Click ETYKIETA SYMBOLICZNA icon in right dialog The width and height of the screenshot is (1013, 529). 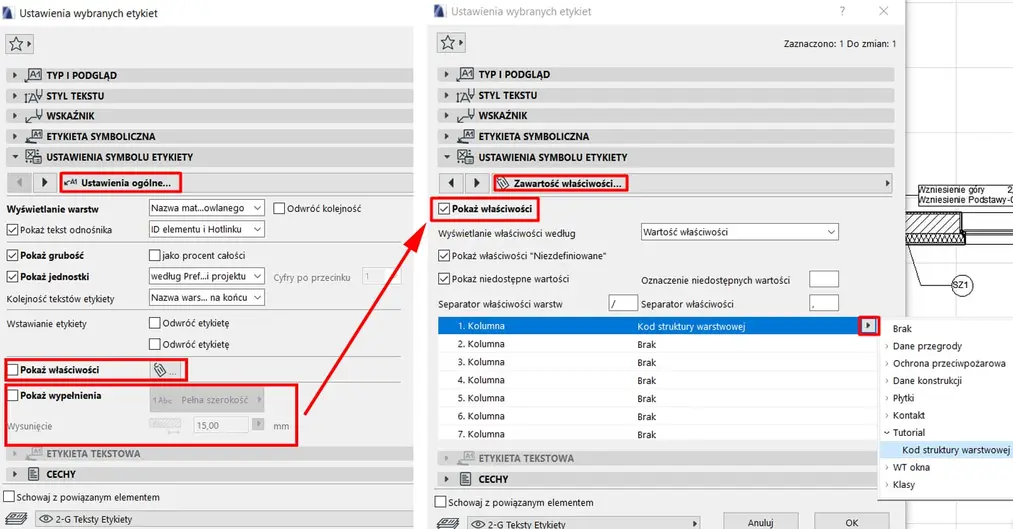pos(465,136)
